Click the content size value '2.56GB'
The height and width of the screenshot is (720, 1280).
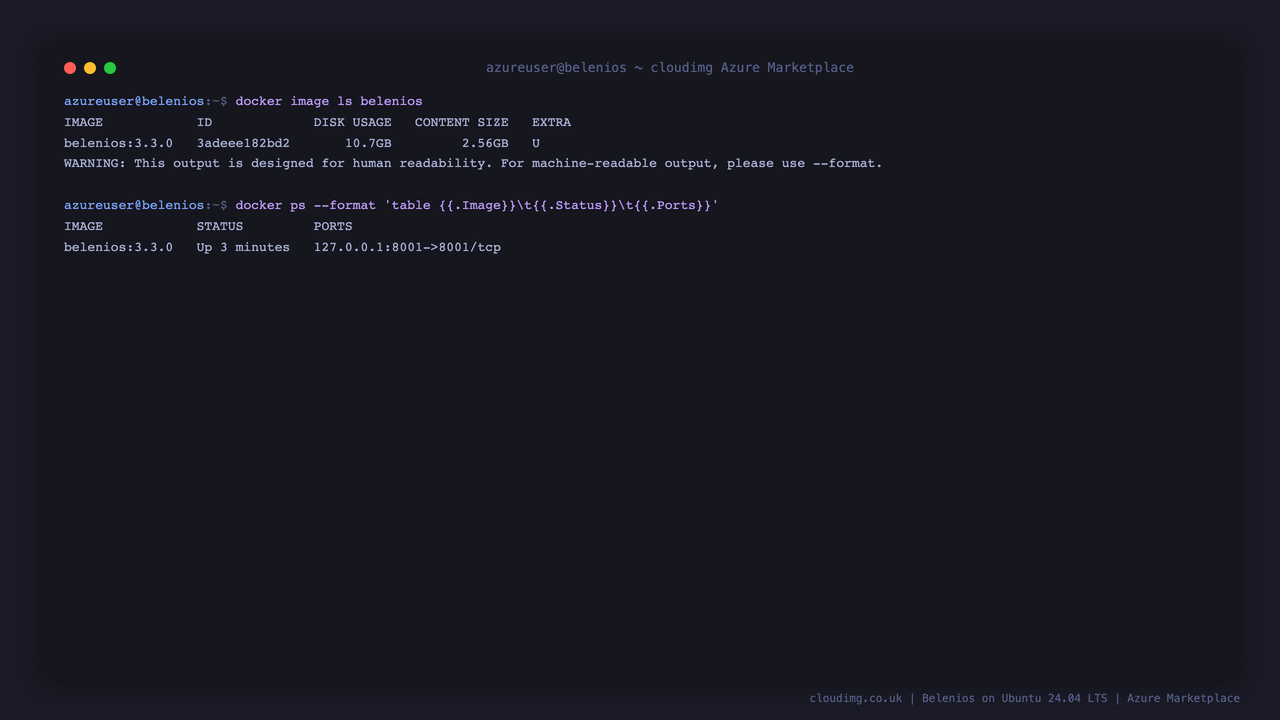click(485, 143)
